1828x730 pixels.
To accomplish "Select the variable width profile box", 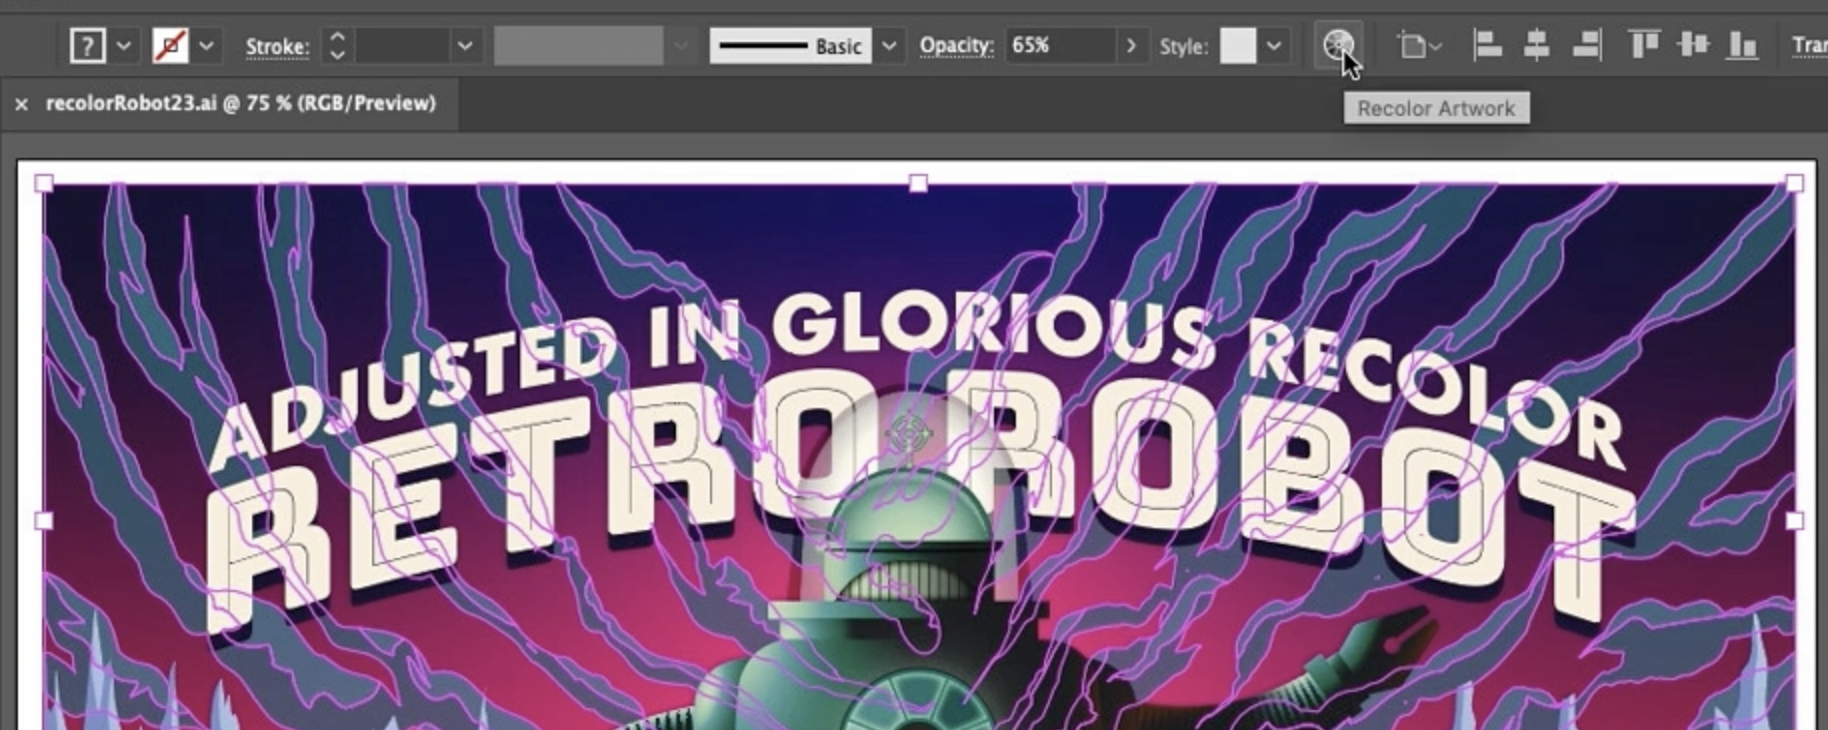I will pyautogui.click(x=579, y=46).
